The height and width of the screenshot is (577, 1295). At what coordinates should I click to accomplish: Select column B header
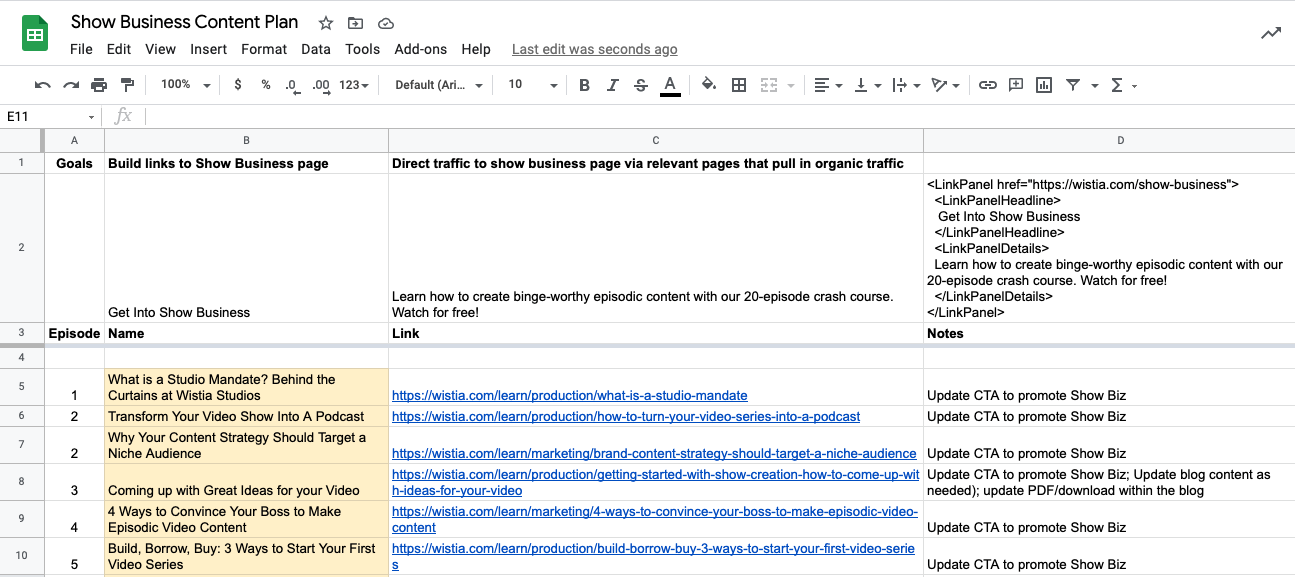click(x=246, y=141)
